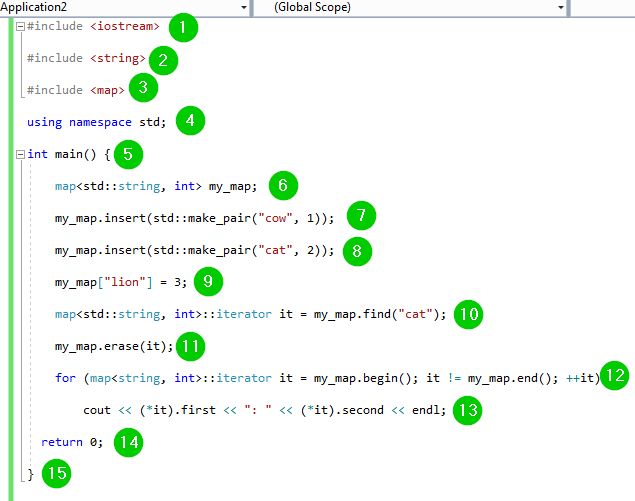
Task: Click green circle 14 beside return 0
Action: 128,443
